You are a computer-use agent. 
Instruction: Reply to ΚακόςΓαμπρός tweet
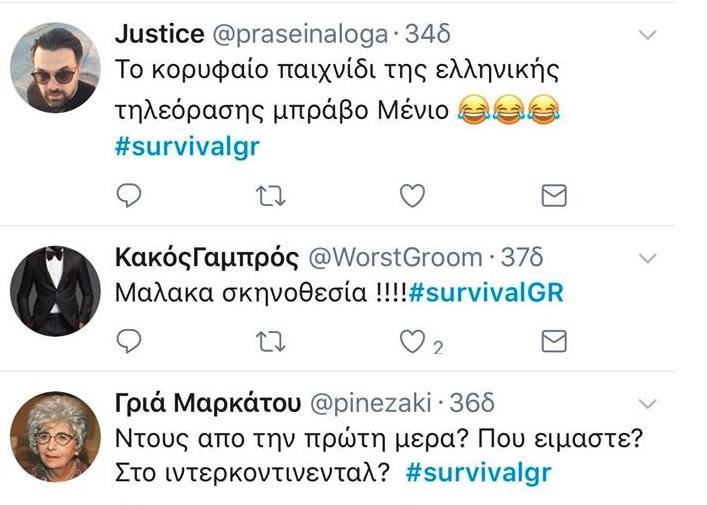(x=129, y=341)
